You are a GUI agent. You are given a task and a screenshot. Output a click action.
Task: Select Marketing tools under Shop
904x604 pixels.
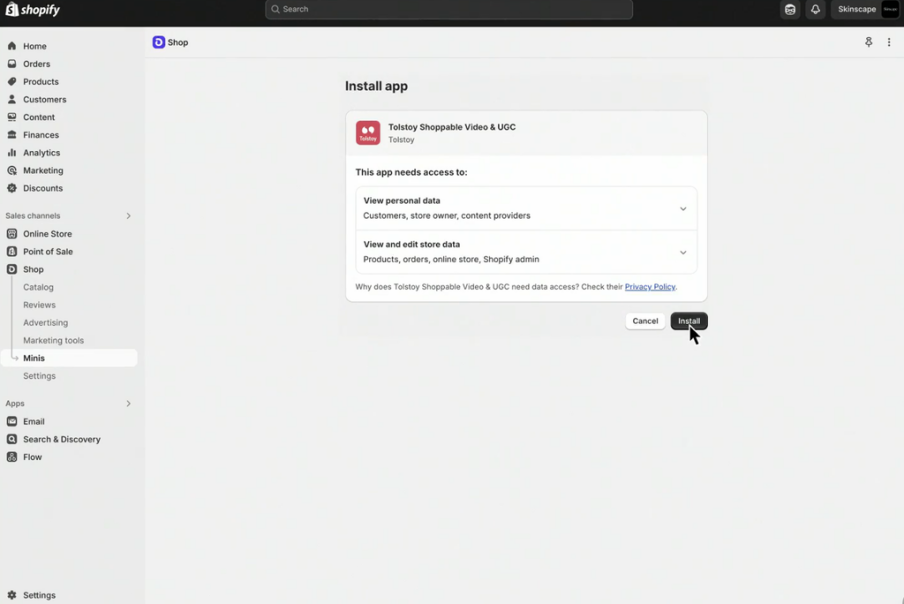(53, 340)
